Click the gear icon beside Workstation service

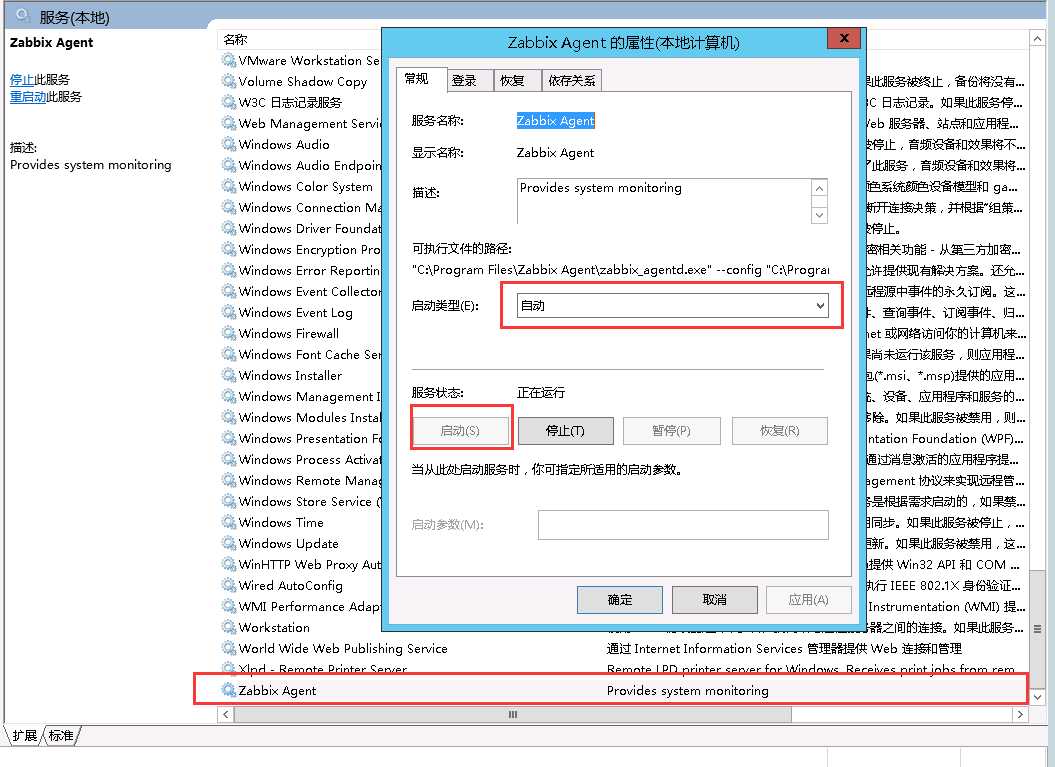tap(229, 627)
